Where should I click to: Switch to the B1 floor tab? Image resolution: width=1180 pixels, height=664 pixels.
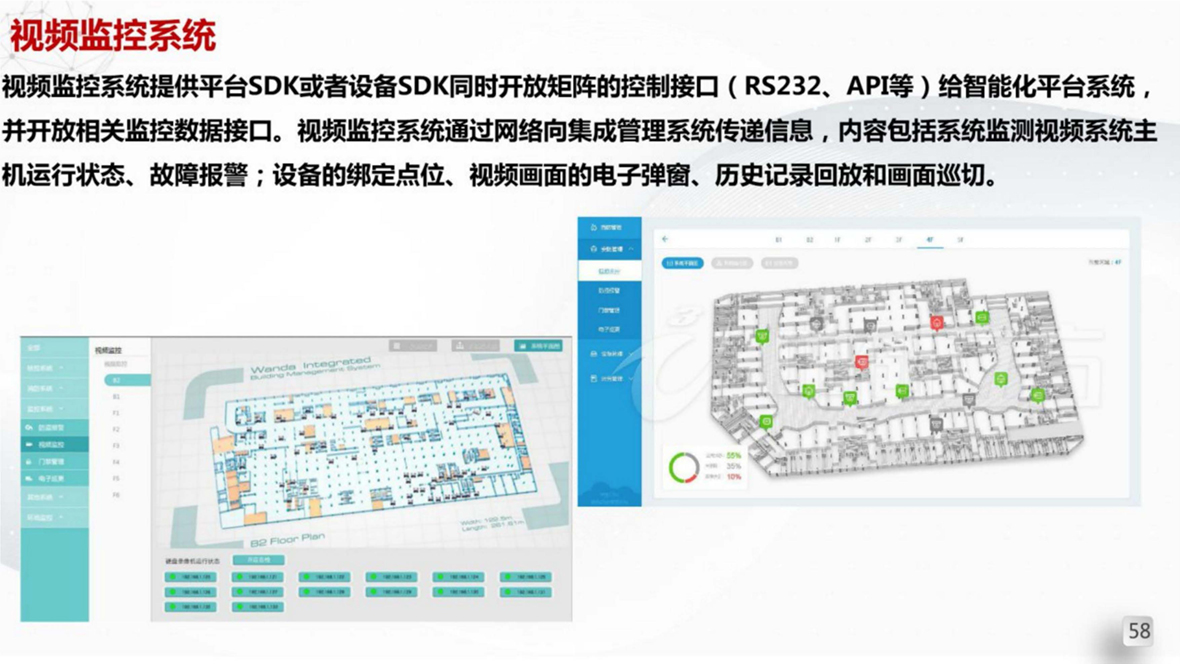(x=778, y=240)
